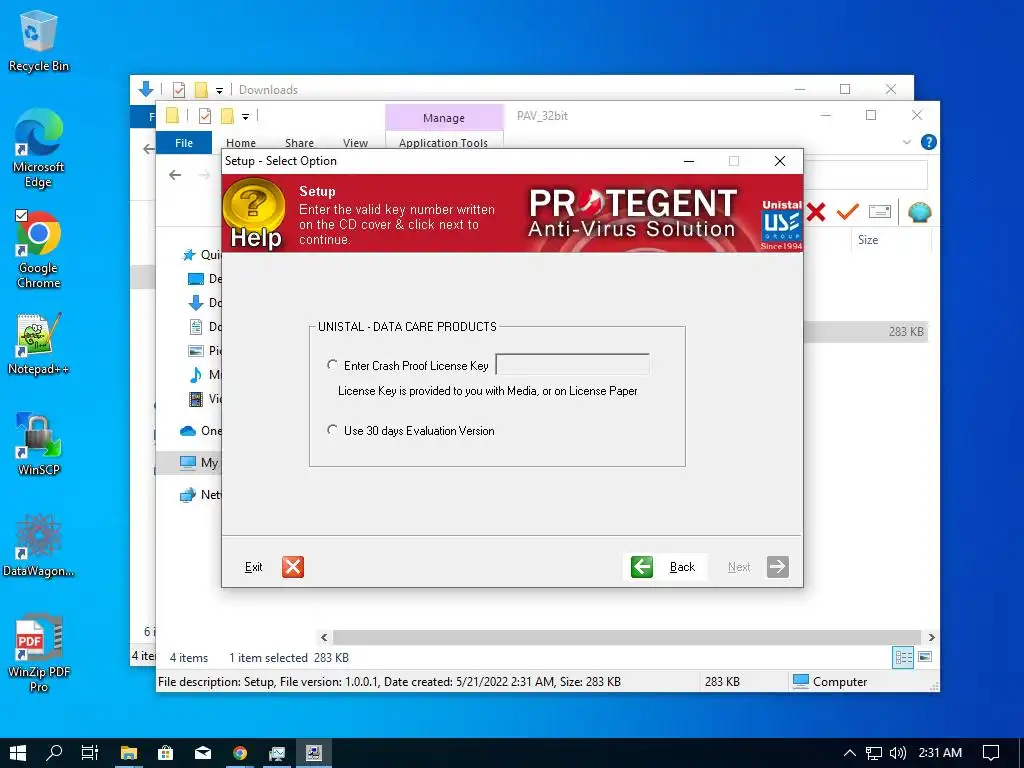Click the Back button label

click(682, 567)
